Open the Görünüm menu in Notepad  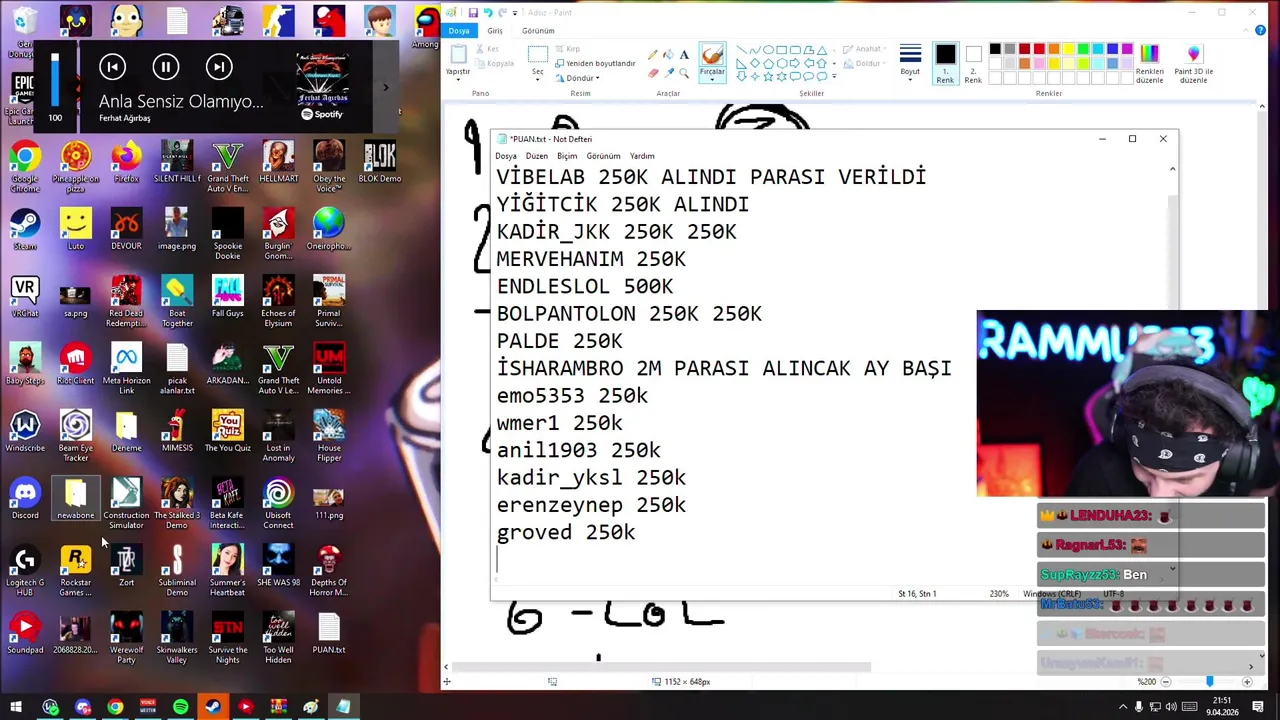click(x=603, y=156)
